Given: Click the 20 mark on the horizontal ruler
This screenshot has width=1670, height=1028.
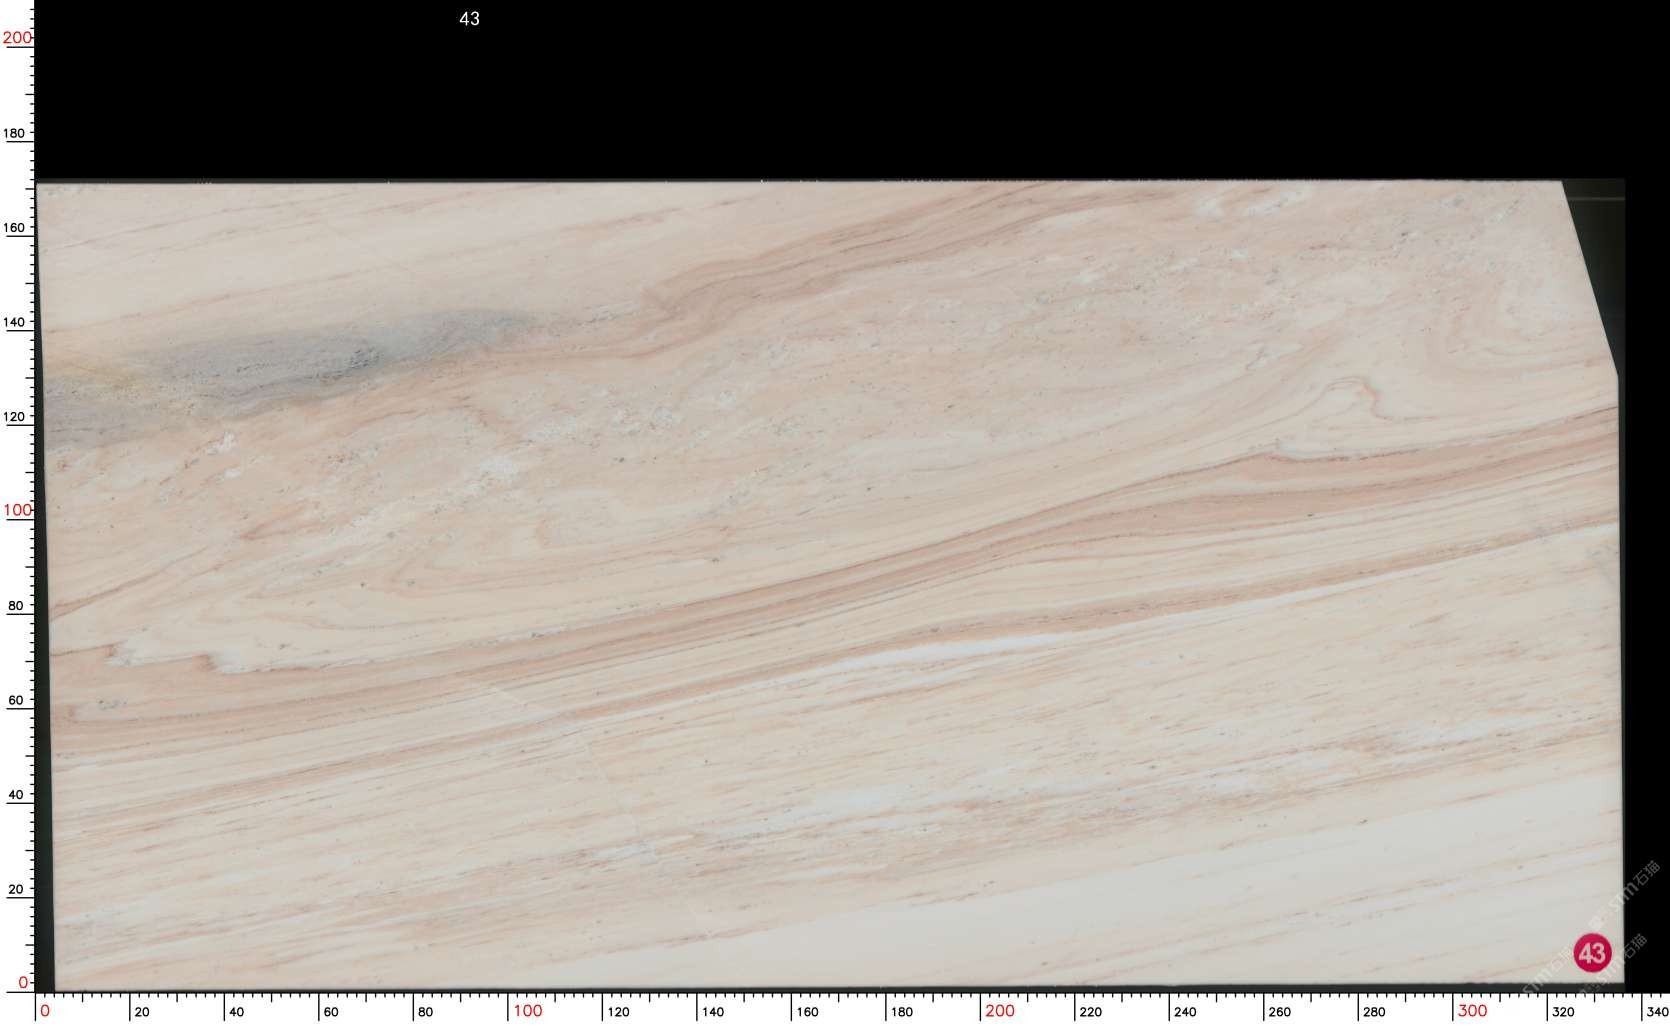Looking at the screenshot, I should point(141,1012).
